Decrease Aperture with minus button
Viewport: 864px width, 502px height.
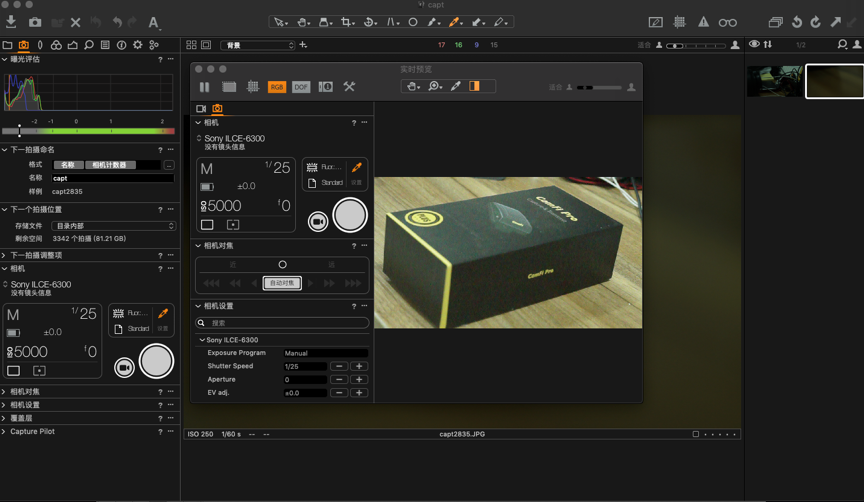pyautogui.click(x=339, y=379)
